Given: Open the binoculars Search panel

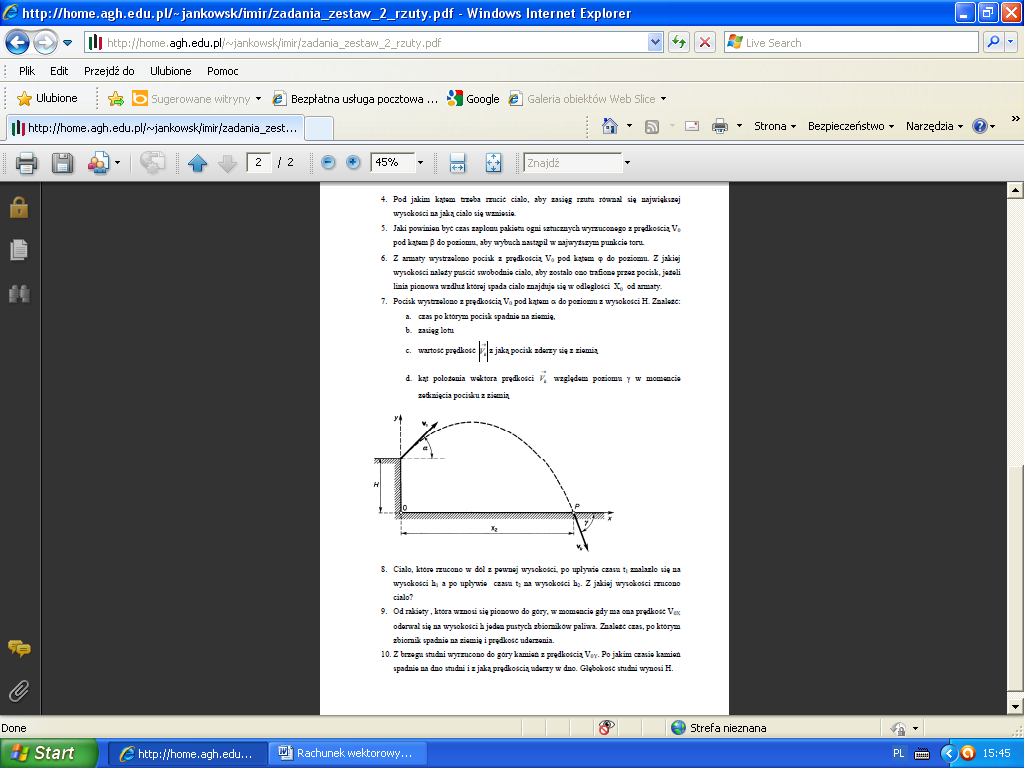Looking at the screenshot, I should coord(18,293).
